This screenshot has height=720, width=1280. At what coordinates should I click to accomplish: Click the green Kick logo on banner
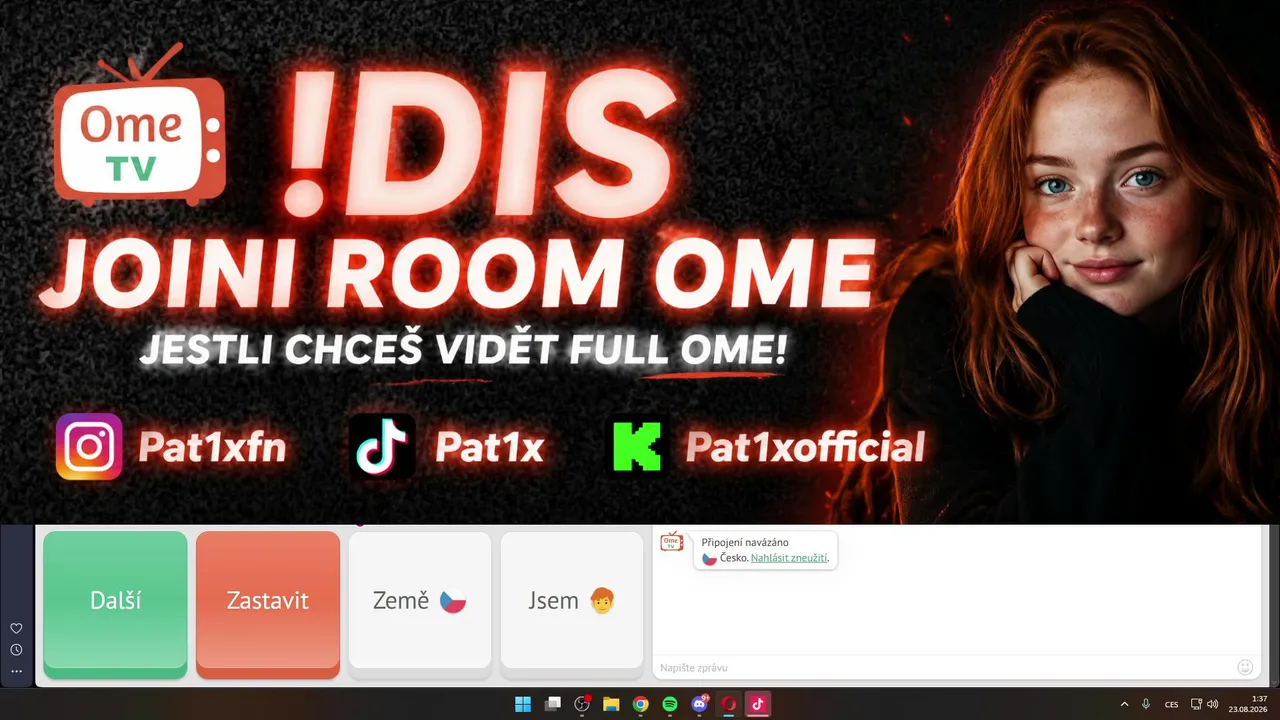point(638,447)
